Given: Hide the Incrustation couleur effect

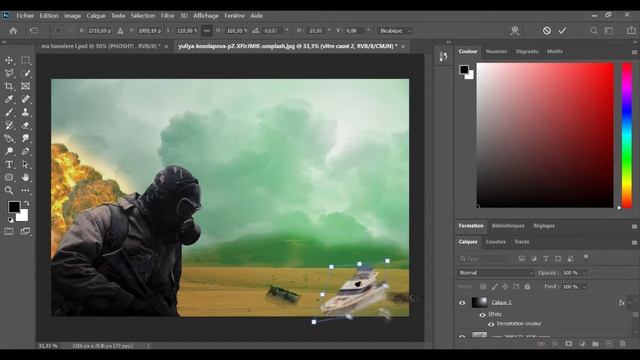Looking at the screenshot, I should (x=491, y=324).
